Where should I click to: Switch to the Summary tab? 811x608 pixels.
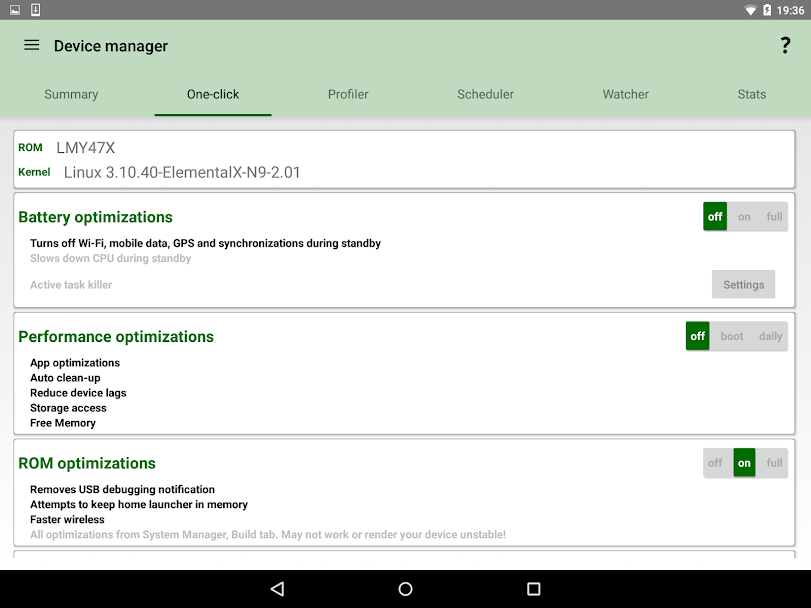pos(71,94)
